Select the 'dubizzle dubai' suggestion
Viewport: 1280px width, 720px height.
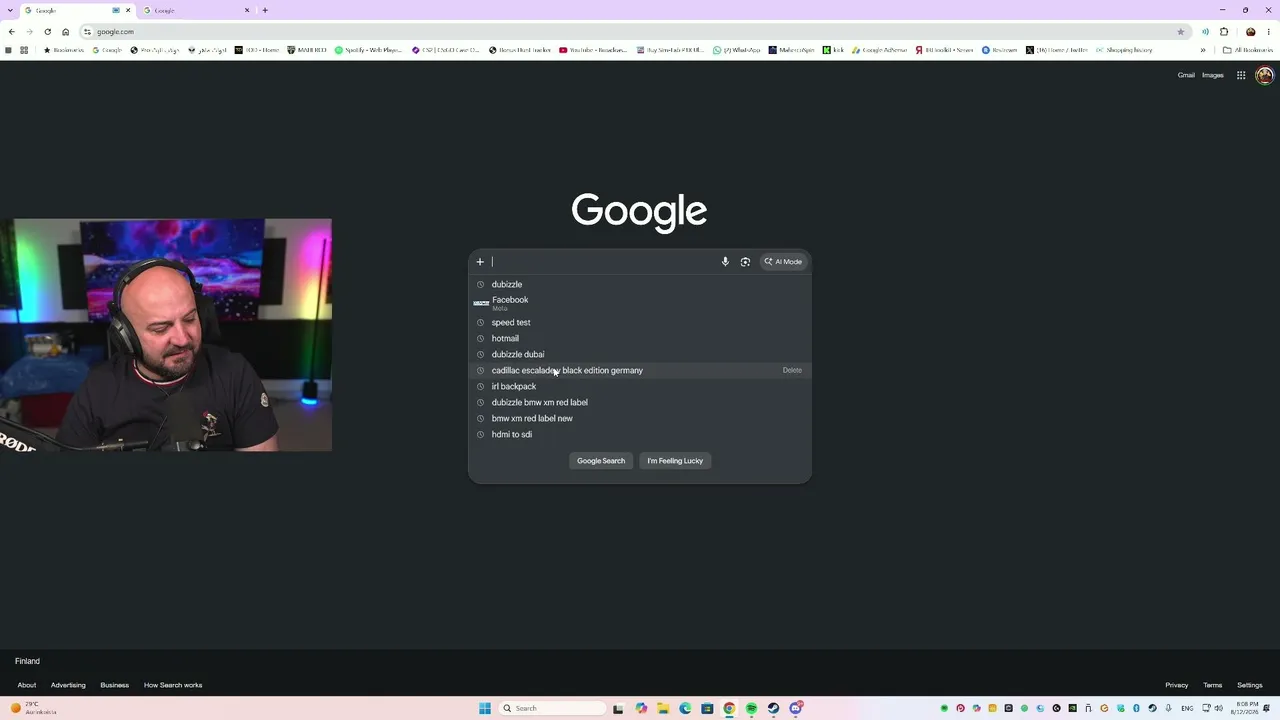pos(640,354)
